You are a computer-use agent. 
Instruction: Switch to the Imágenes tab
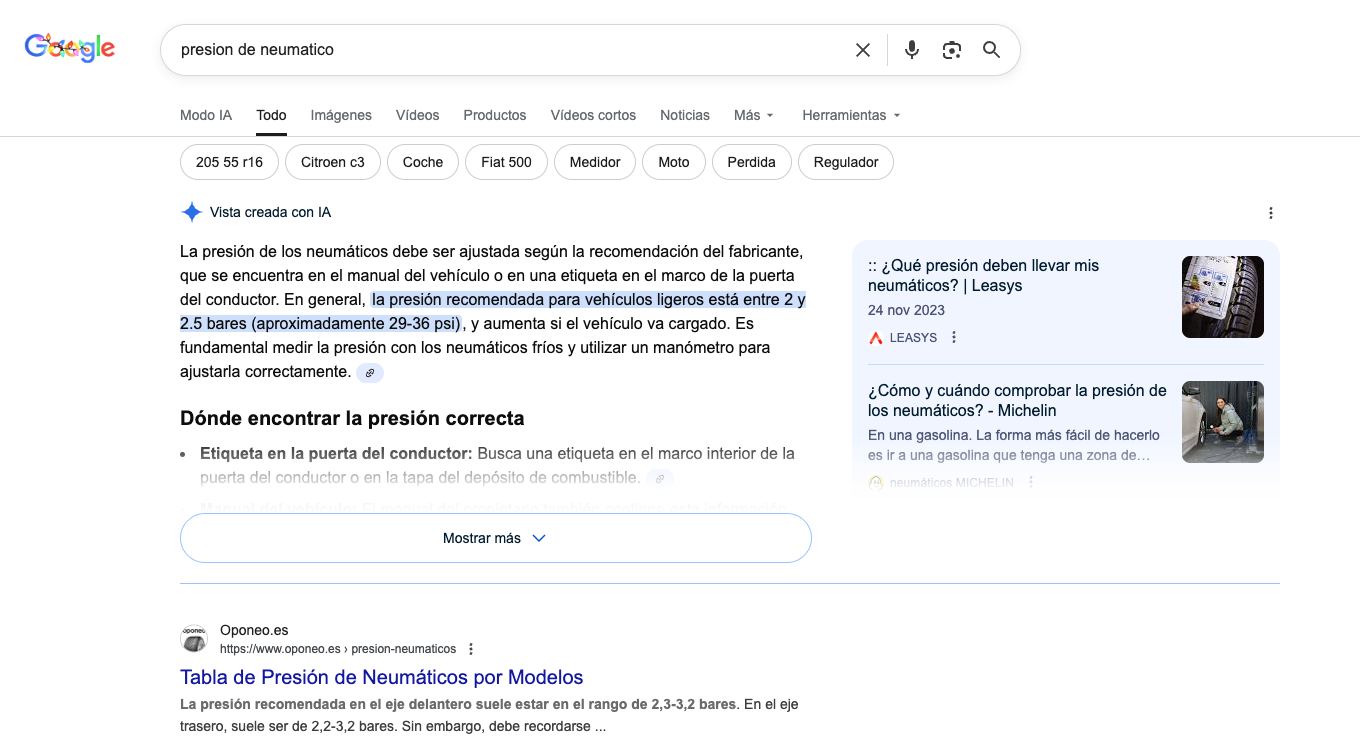tap(341, 115)
